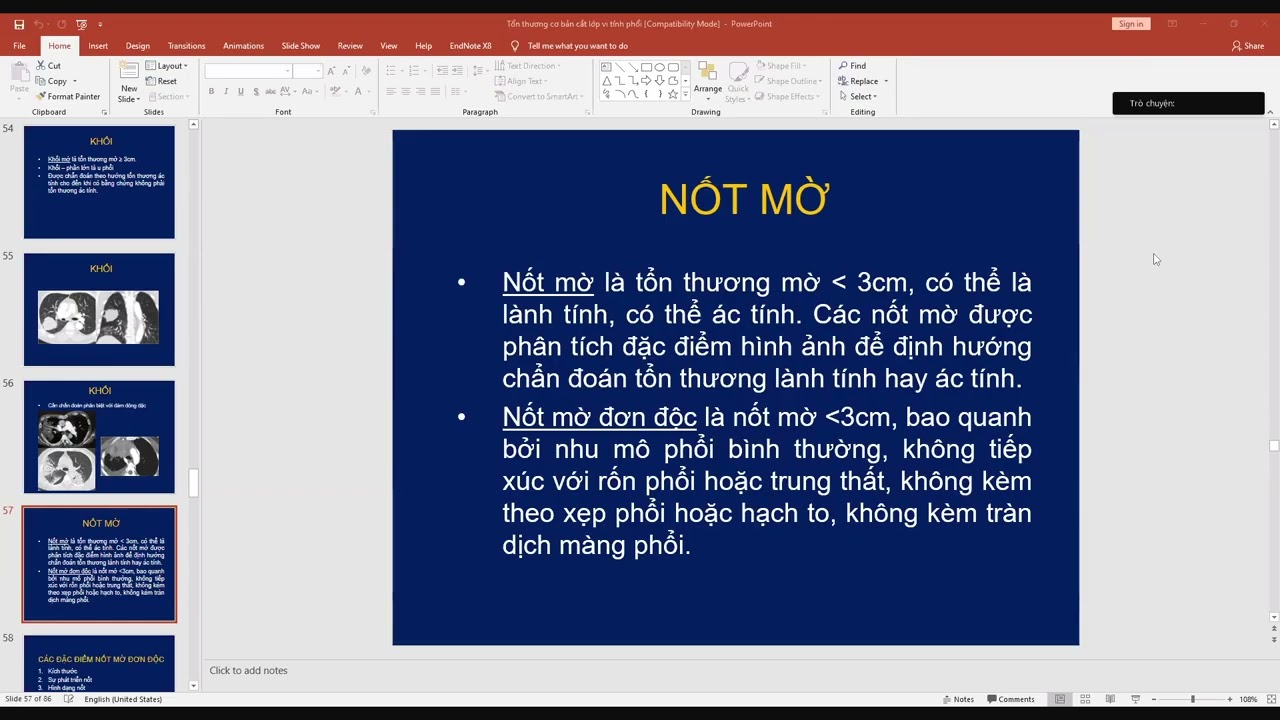Click the Save icon in title bar

[19, 24]
